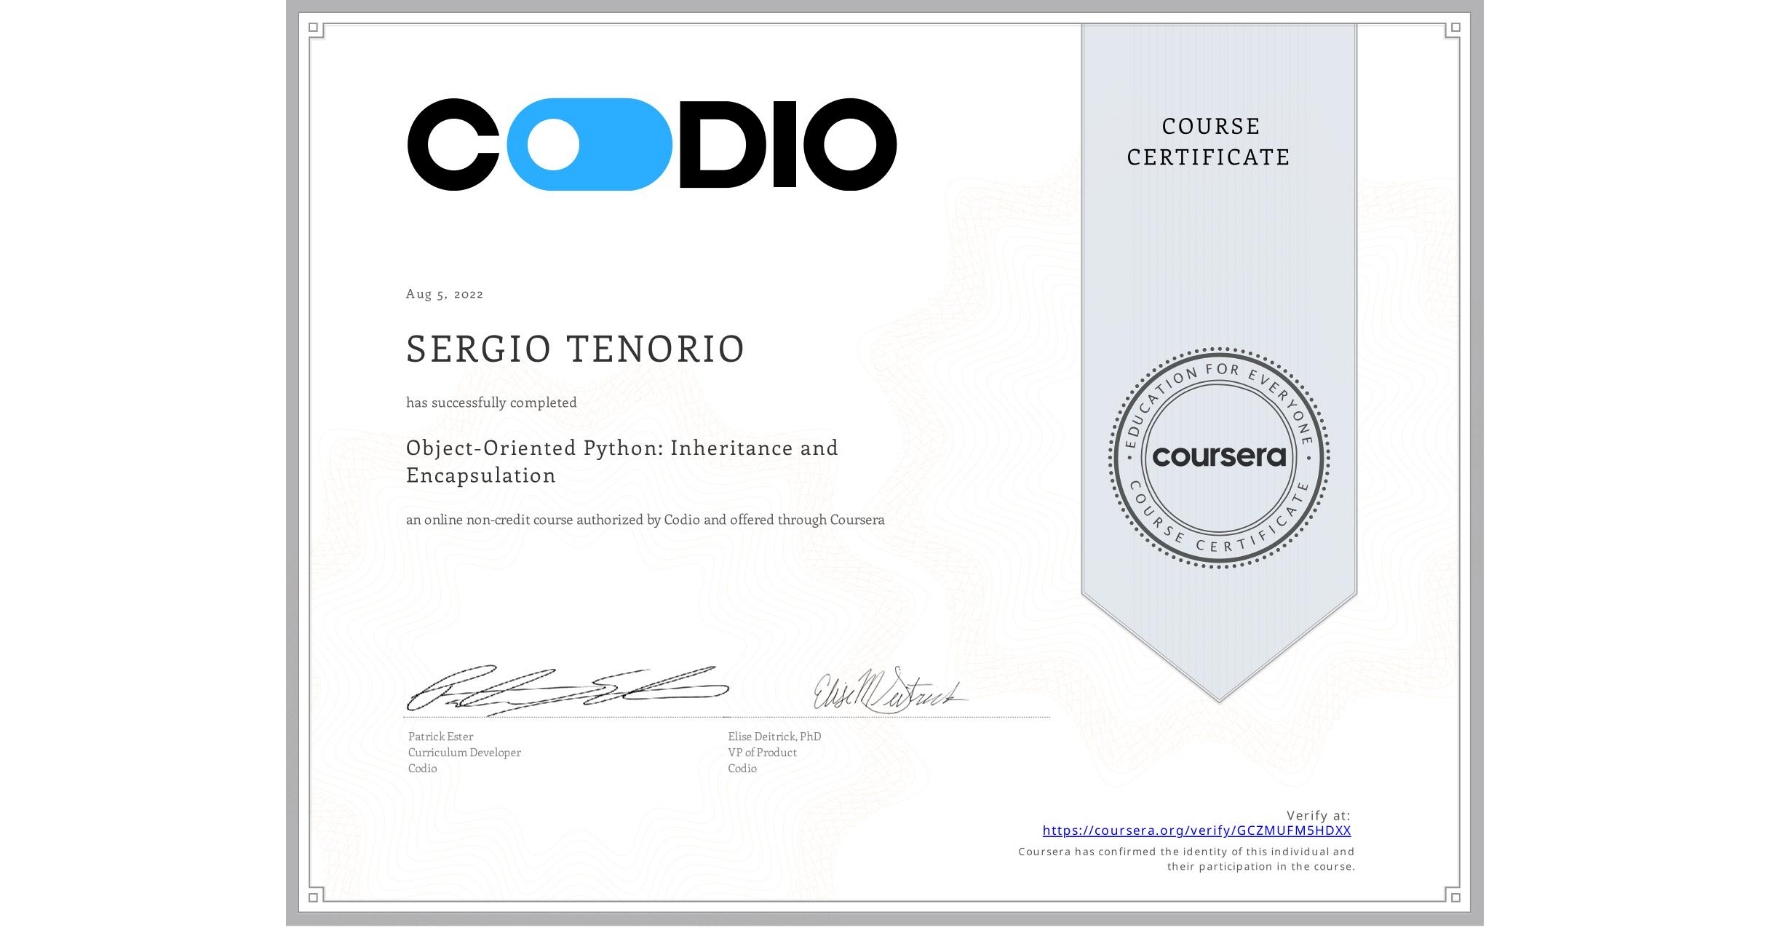Image resolution: width=1772 pixels, height=928 pixels.
Task: Expand the certificate date Aug 5, 2022
Action: 443,294
